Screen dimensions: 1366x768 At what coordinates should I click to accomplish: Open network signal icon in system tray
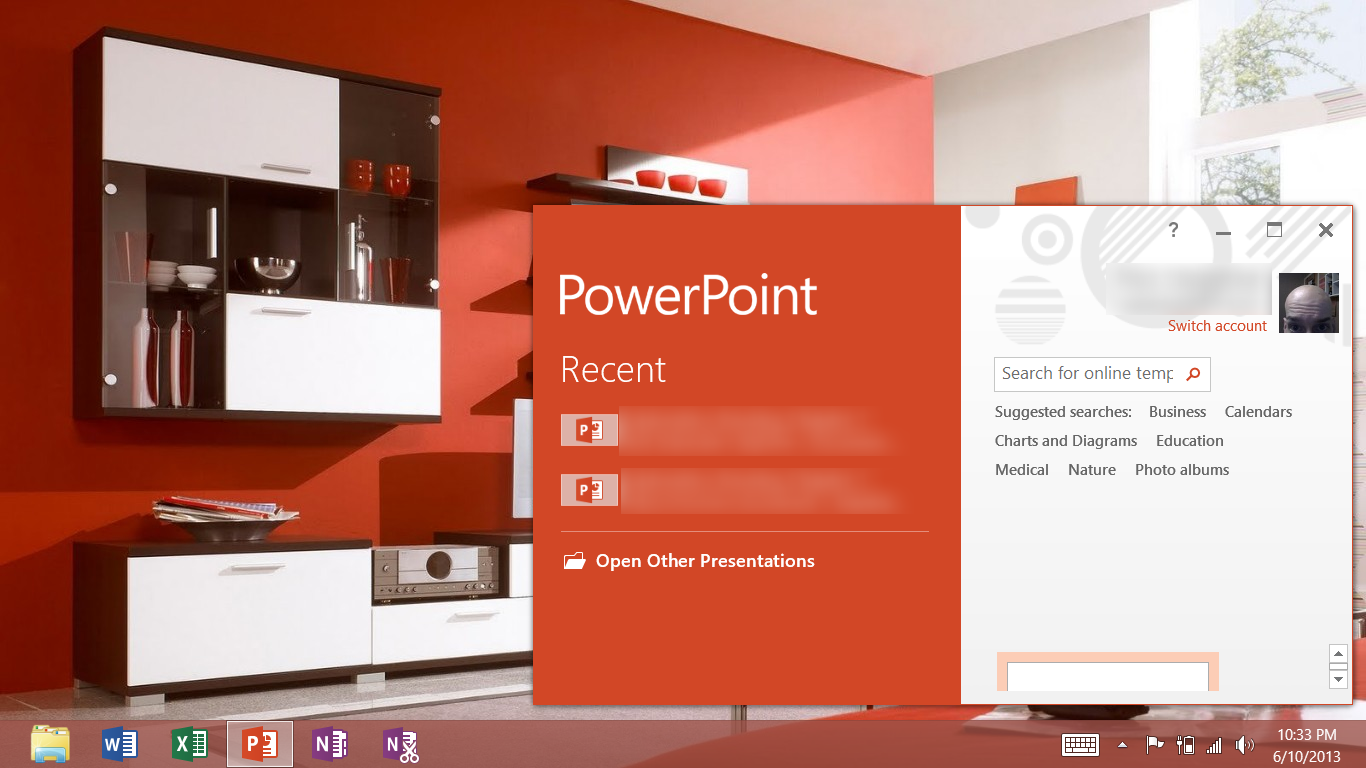pyautogui.click(x=1214, y=745)
